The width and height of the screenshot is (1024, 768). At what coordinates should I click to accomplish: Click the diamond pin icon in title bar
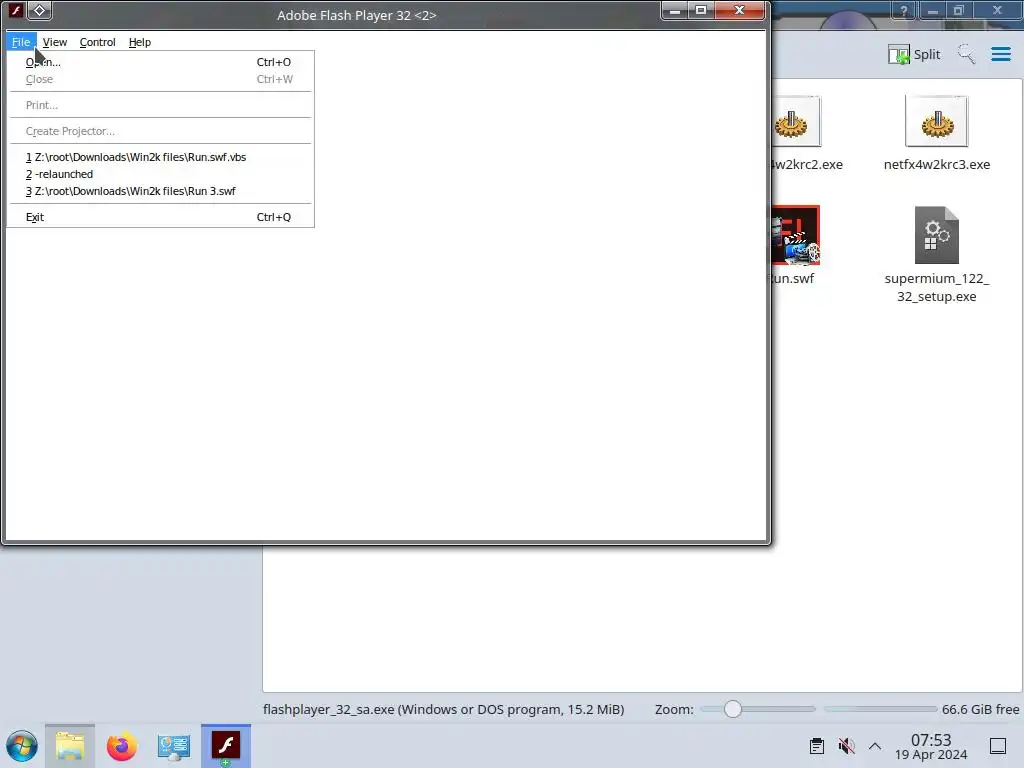pos(39,10)
